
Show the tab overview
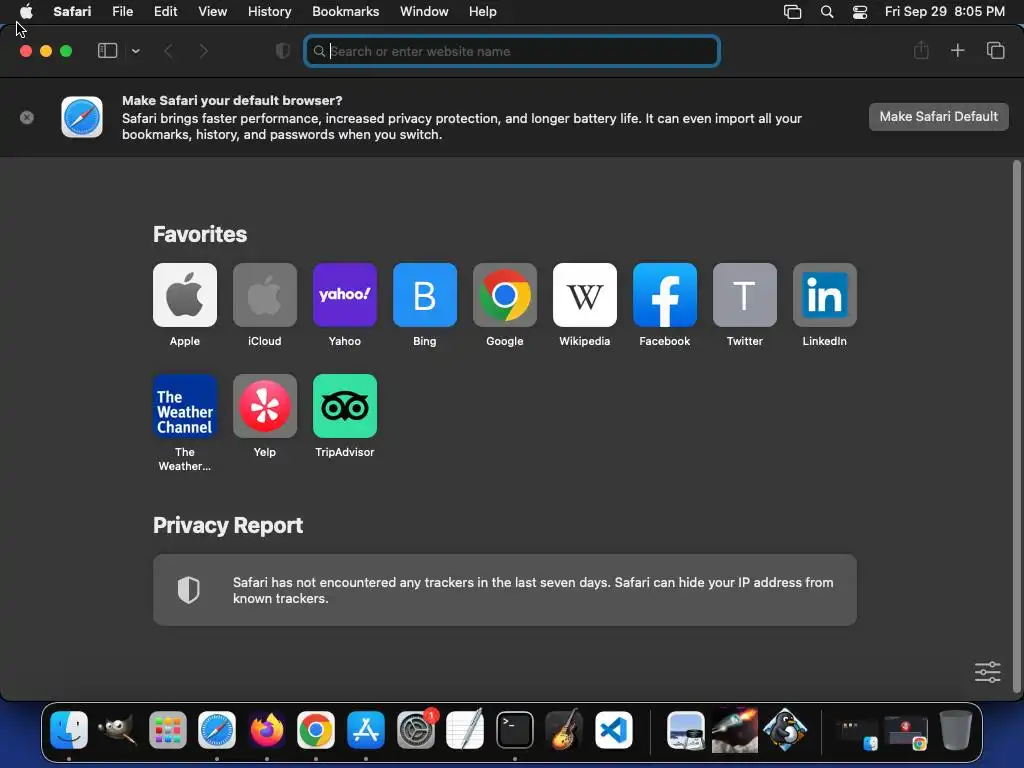[995, 50]
